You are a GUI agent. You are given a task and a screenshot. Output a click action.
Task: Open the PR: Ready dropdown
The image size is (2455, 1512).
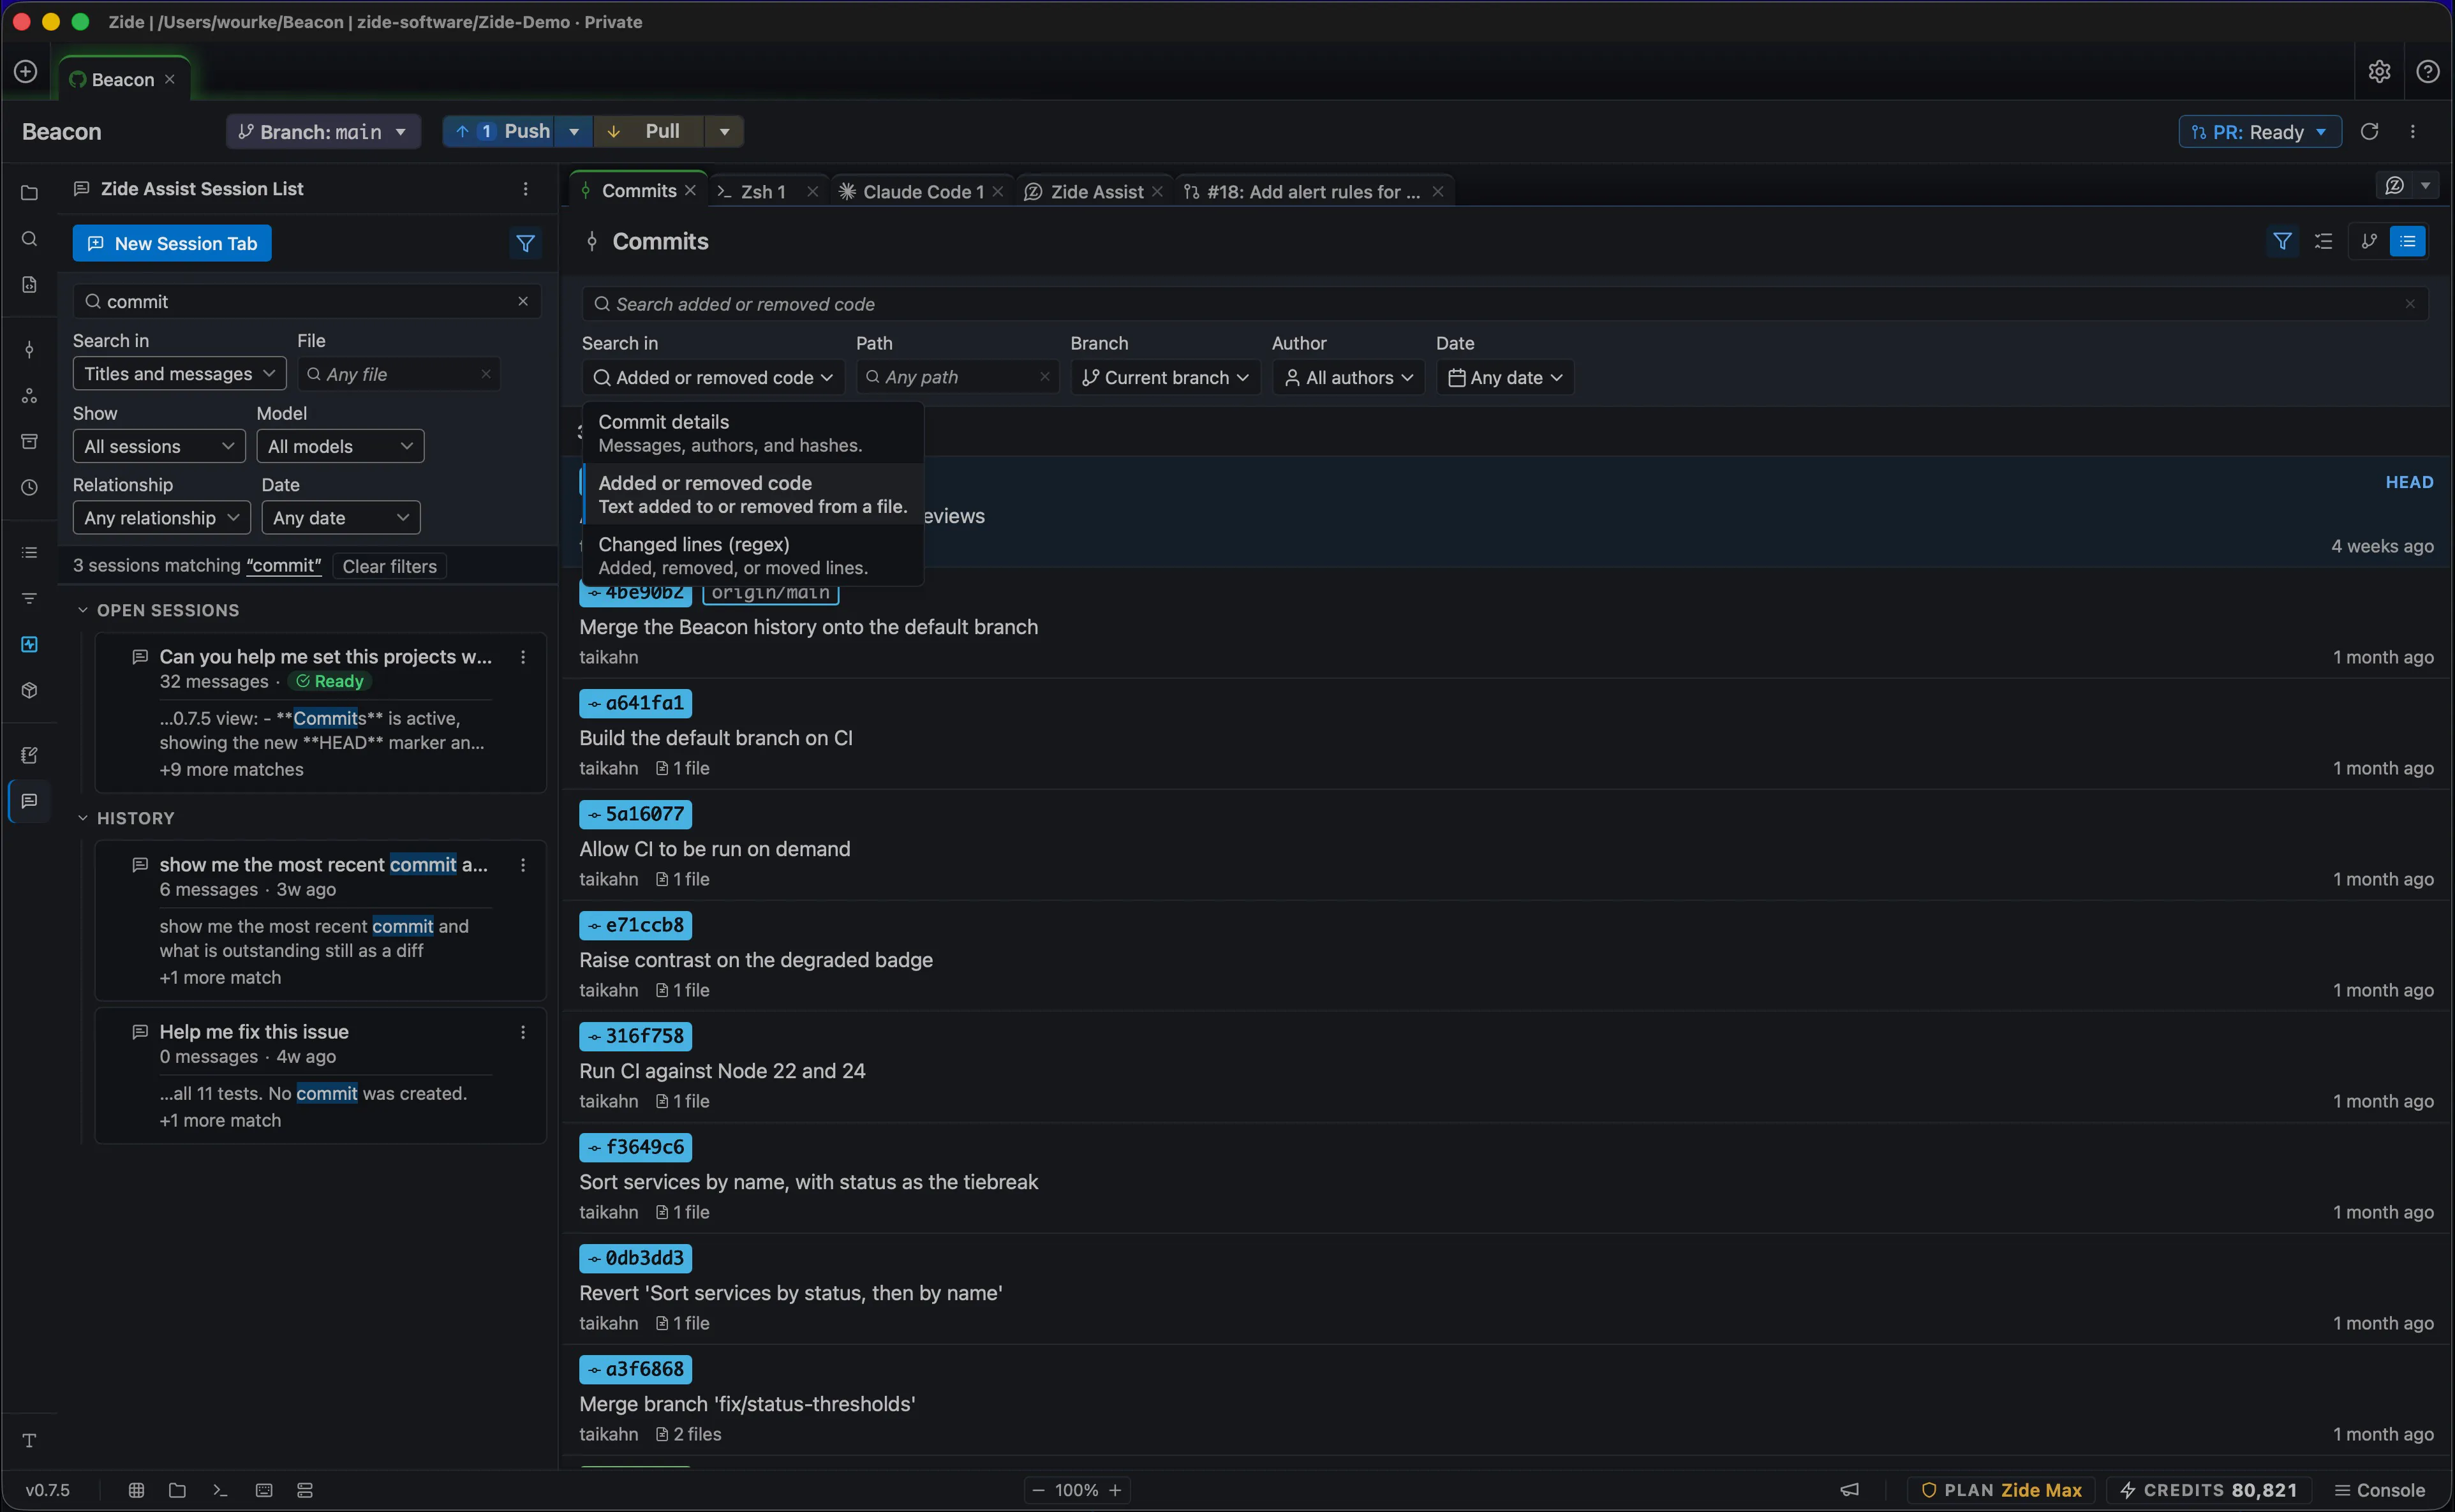[2259, 132]
